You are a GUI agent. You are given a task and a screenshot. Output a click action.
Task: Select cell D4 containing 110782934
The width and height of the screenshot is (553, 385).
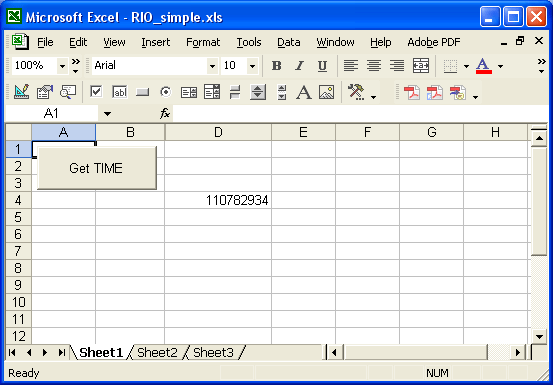point(218,200)
